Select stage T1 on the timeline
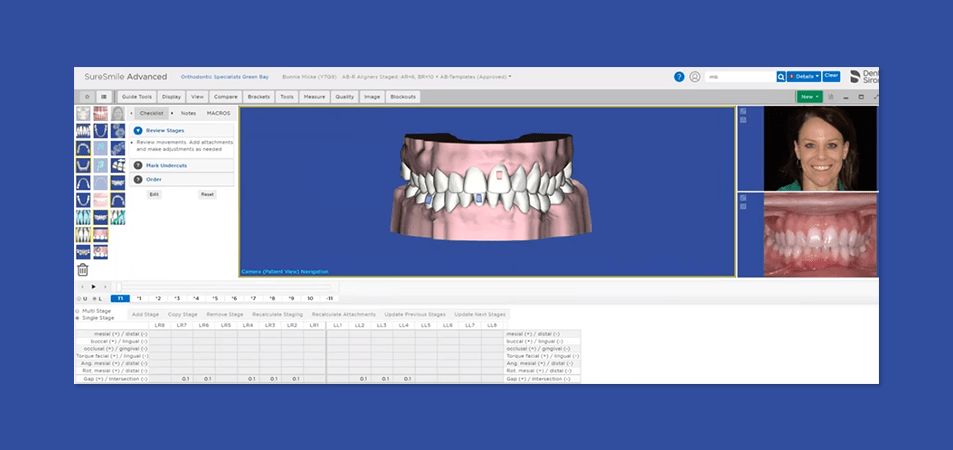 pos(120,299)
